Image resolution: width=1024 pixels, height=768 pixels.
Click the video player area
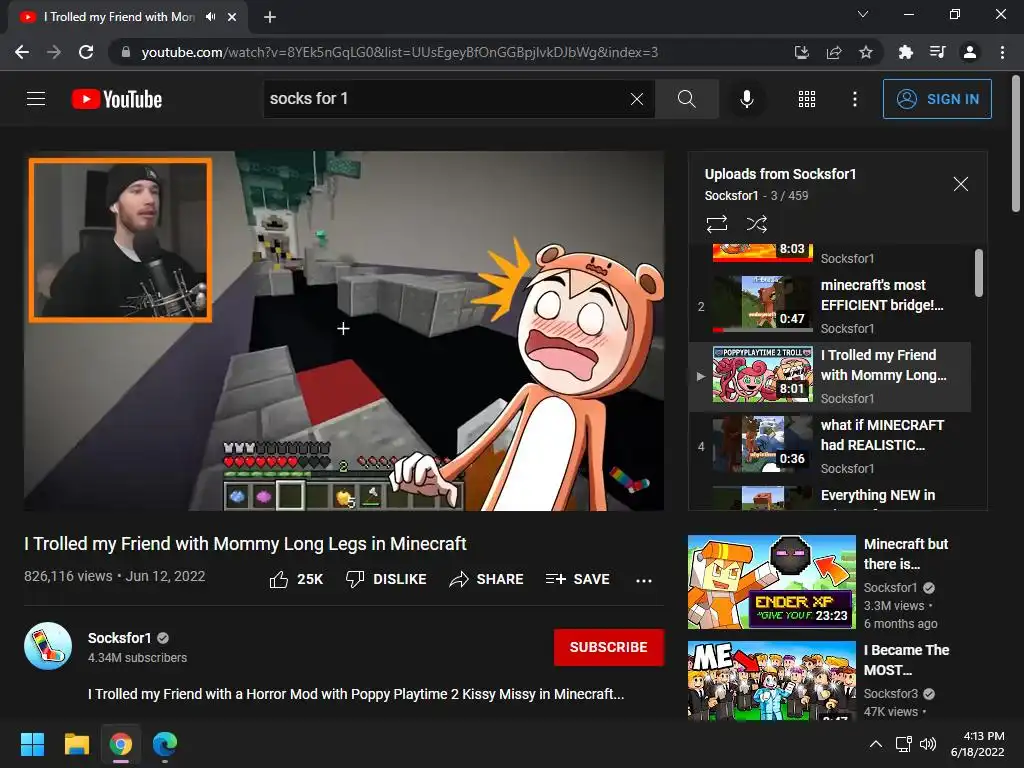coord(344,331)
